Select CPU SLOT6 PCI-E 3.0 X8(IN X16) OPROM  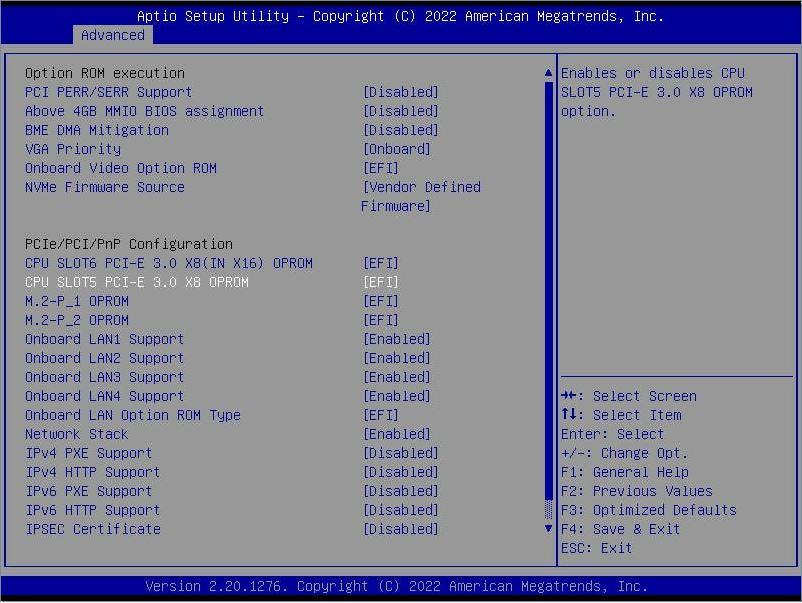click(x=169, y=263)
